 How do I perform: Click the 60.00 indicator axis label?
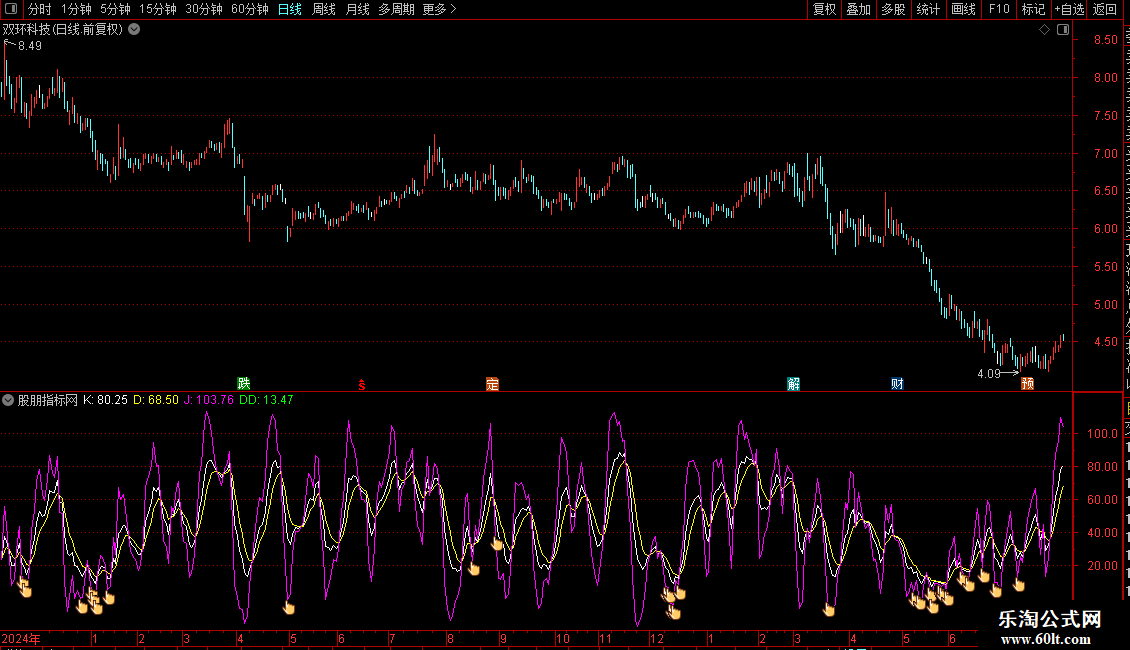tap(1103, 499)
